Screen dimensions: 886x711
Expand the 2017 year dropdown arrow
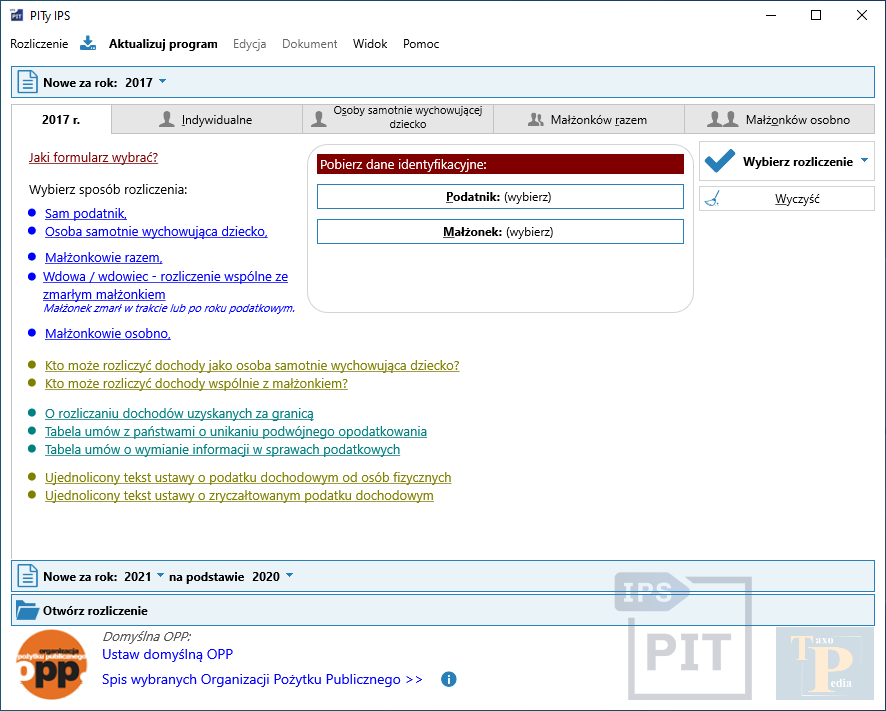163,82
